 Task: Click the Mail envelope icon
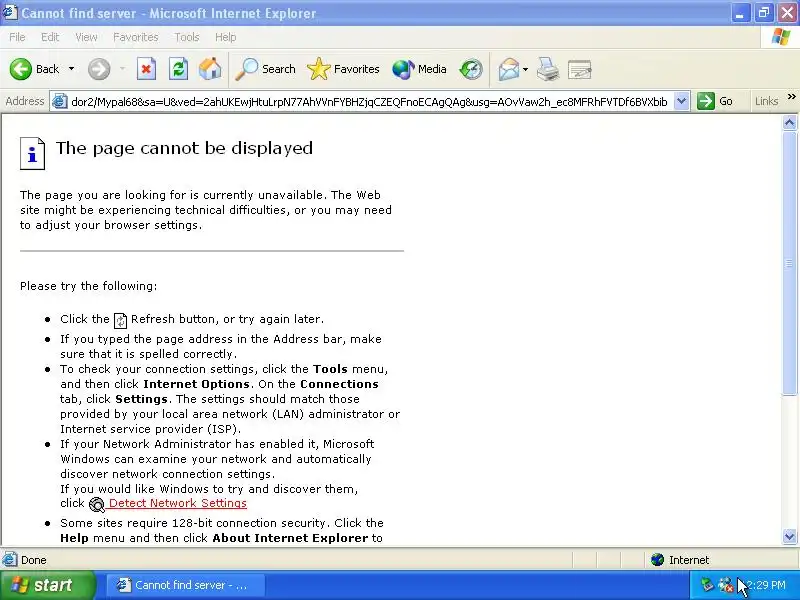(509, 69)
